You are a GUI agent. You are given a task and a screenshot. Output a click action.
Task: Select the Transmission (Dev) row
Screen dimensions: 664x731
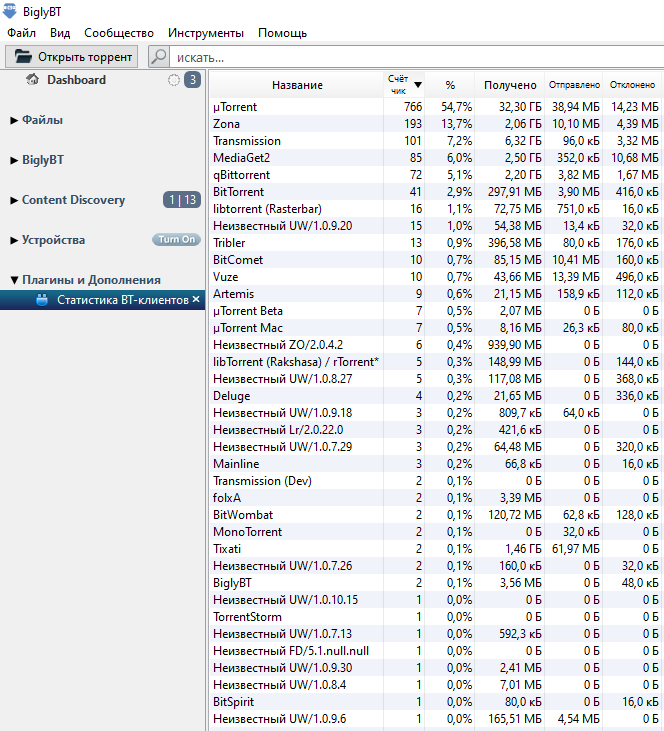click(436, 481)
